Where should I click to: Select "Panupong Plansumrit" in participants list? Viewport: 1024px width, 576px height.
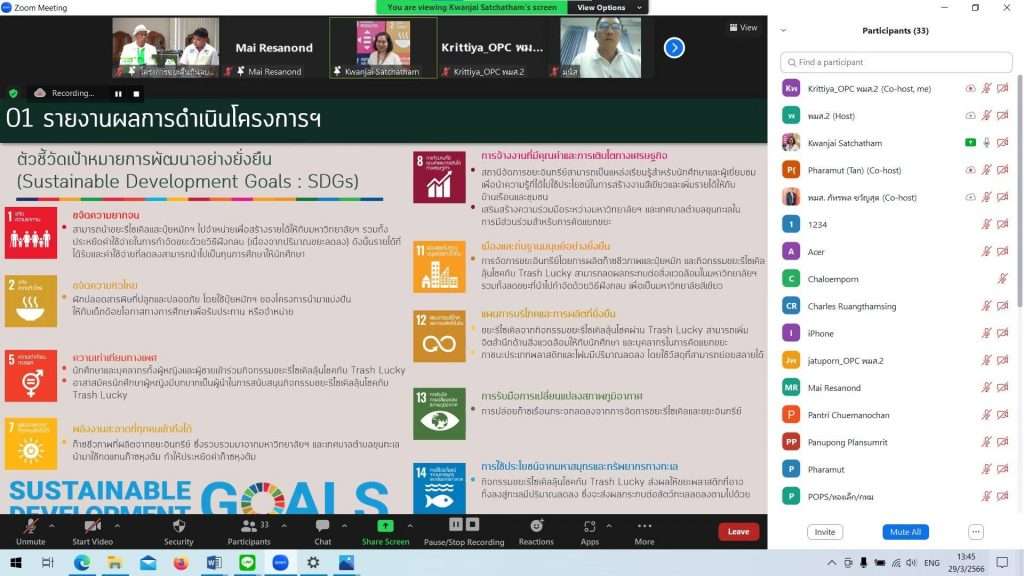[847, 442]
